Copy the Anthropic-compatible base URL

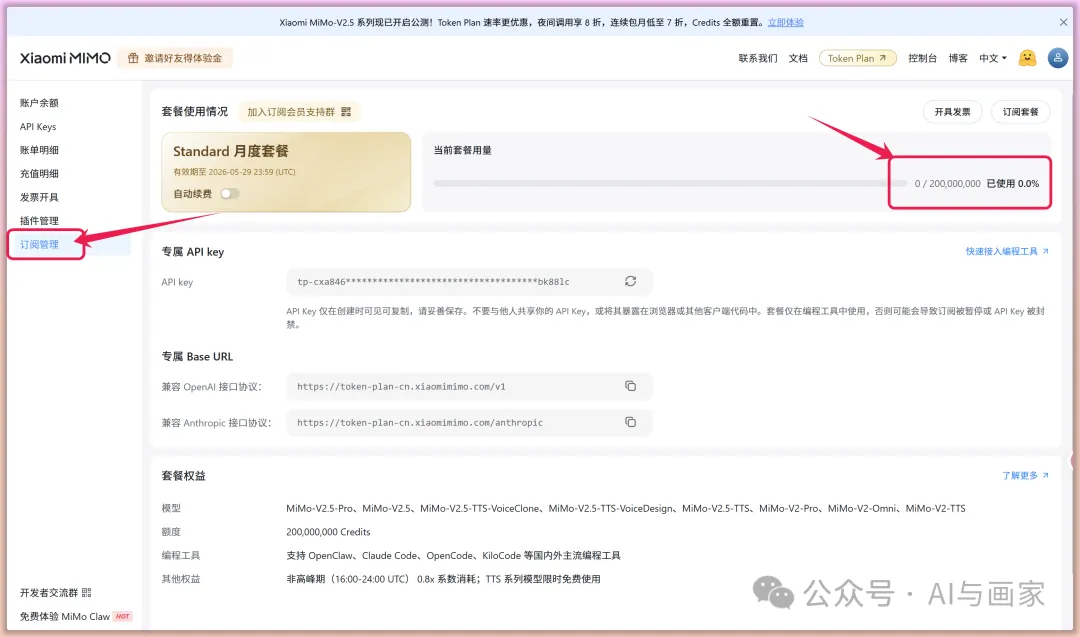click(630, 421)
